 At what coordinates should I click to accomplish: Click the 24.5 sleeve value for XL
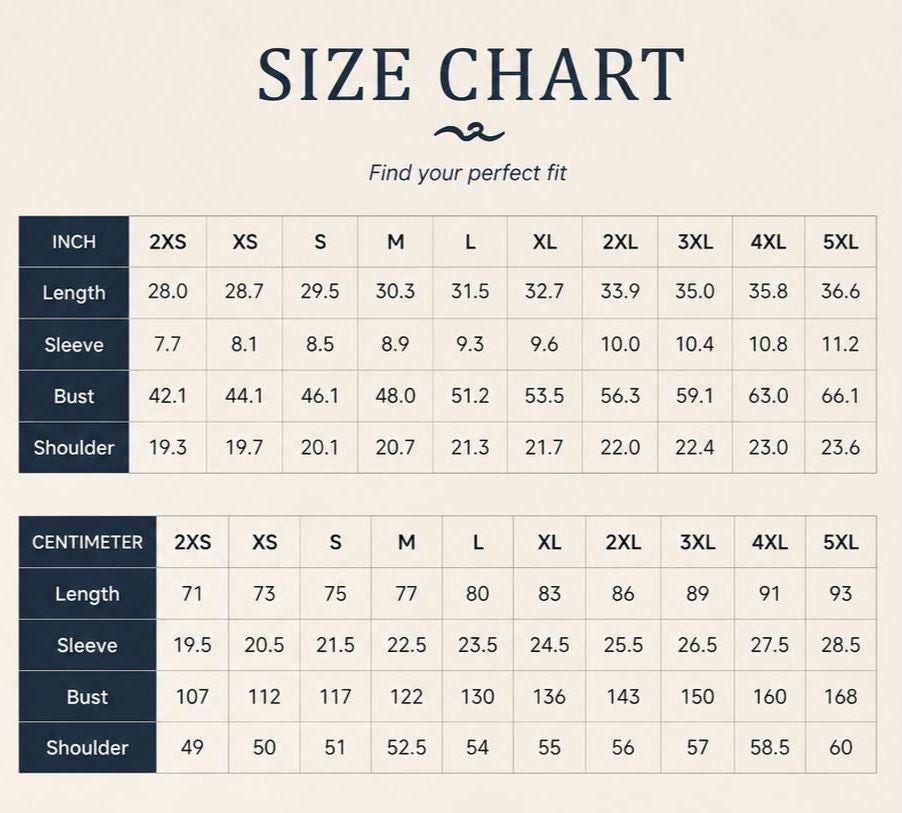click(x=549, y=645)
